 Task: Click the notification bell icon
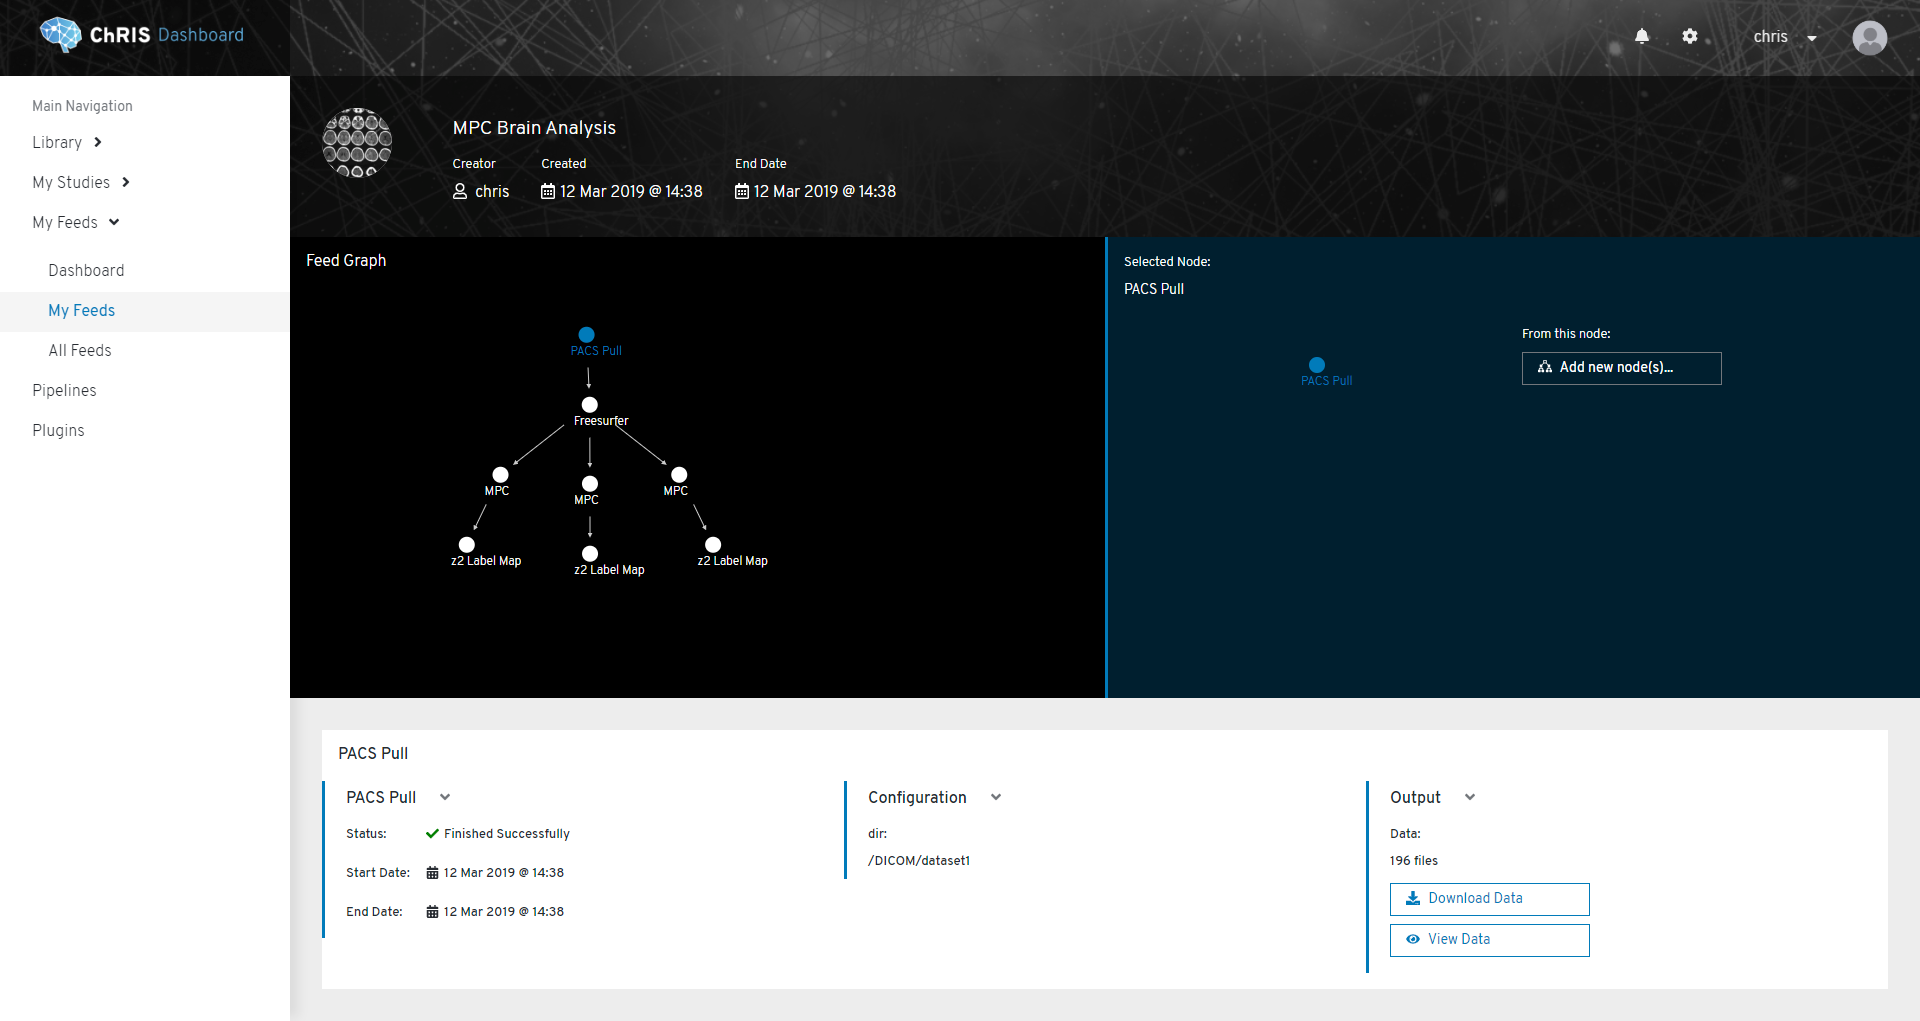pos(1641,36)
